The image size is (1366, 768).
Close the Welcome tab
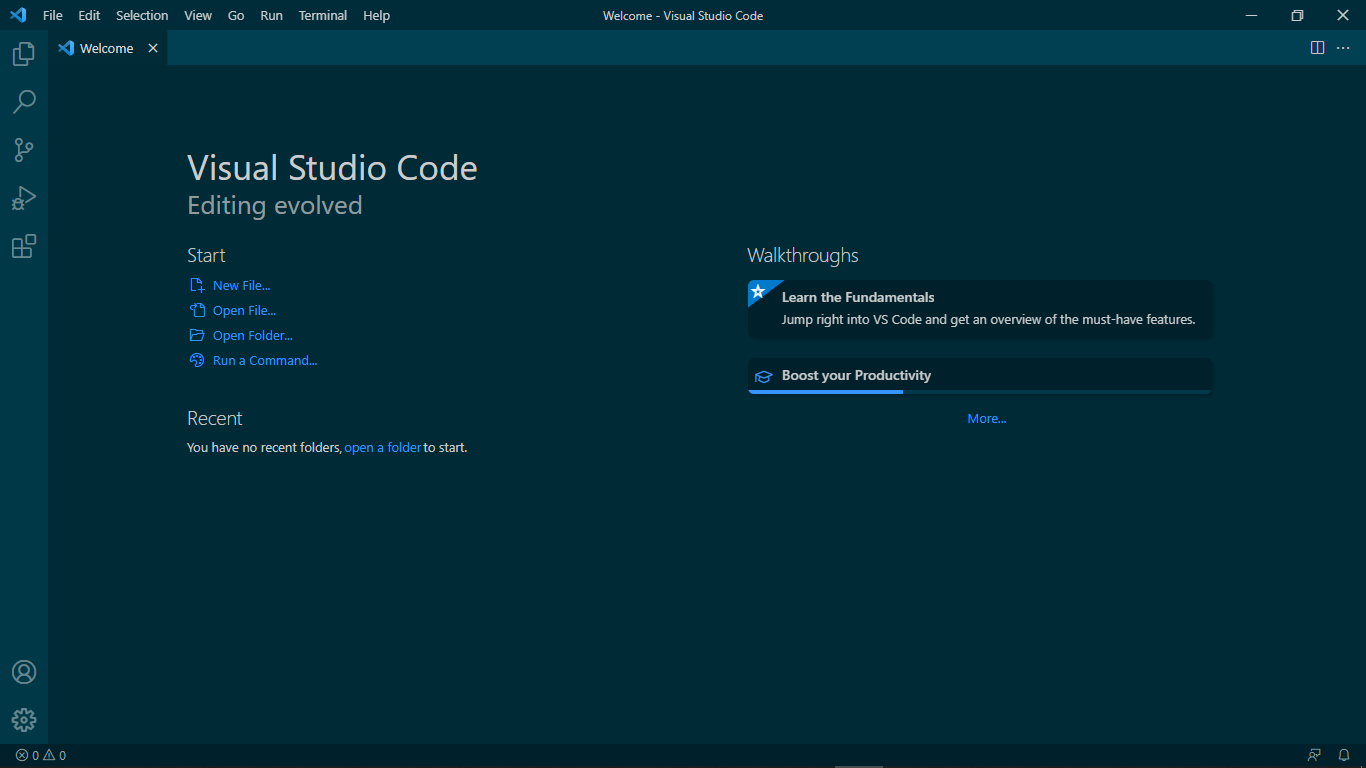click(x=153, y=48)
